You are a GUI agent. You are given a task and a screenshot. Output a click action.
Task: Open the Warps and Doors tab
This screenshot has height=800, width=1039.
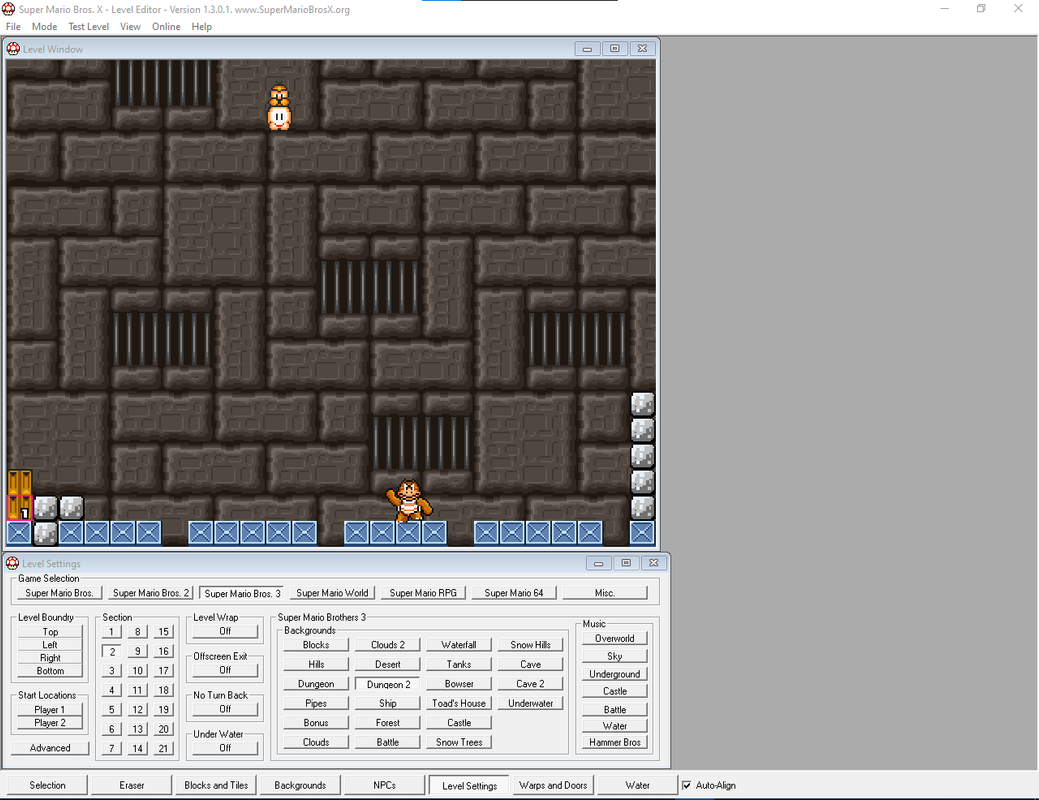pyautogui.click(x=553, y=785)
